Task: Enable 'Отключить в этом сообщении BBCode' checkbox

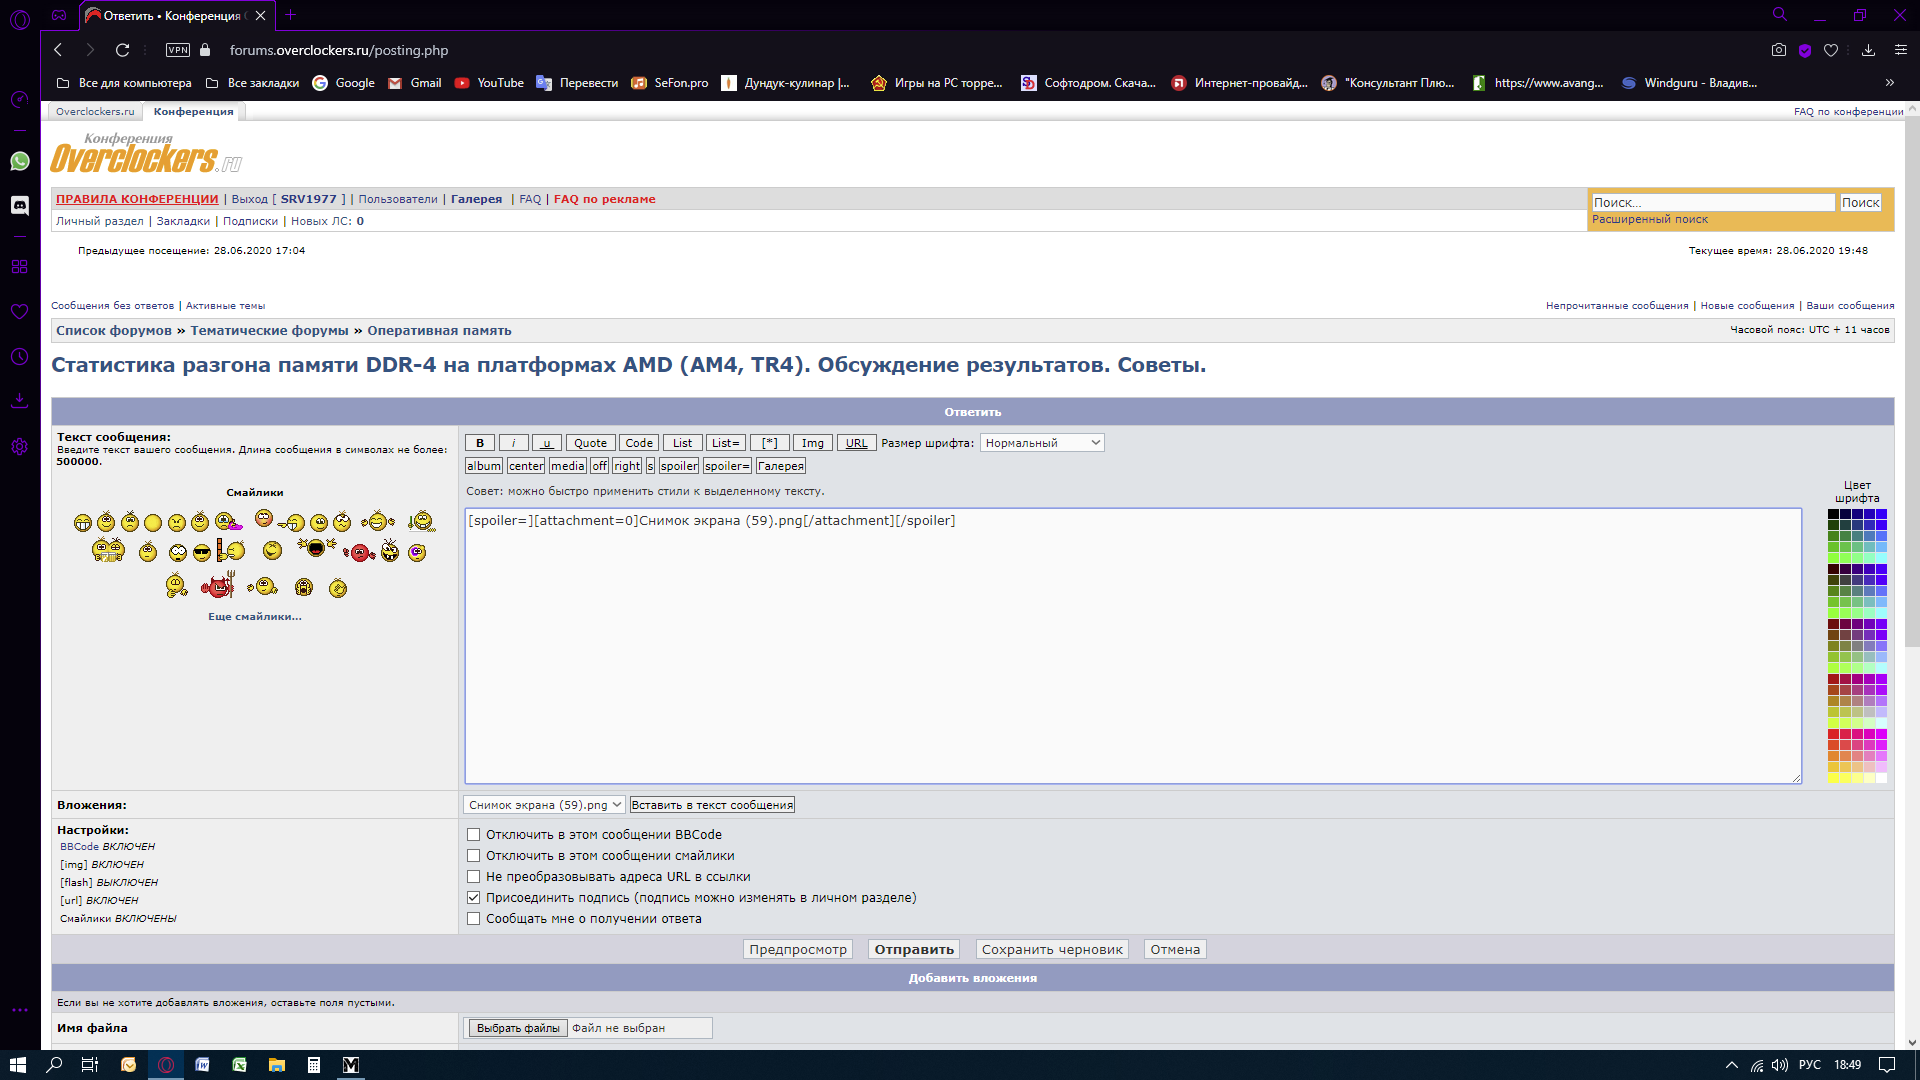Action: coord(474,835)
